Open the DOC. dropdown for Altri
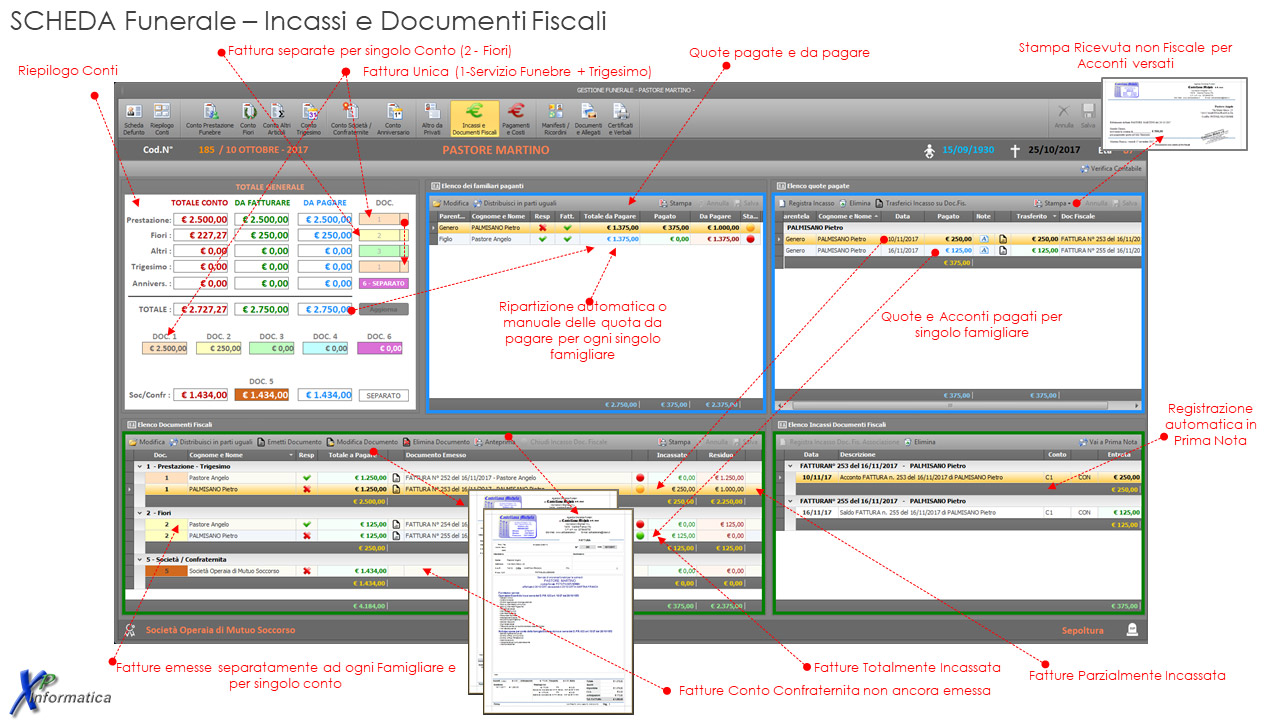 coord(404,251)
